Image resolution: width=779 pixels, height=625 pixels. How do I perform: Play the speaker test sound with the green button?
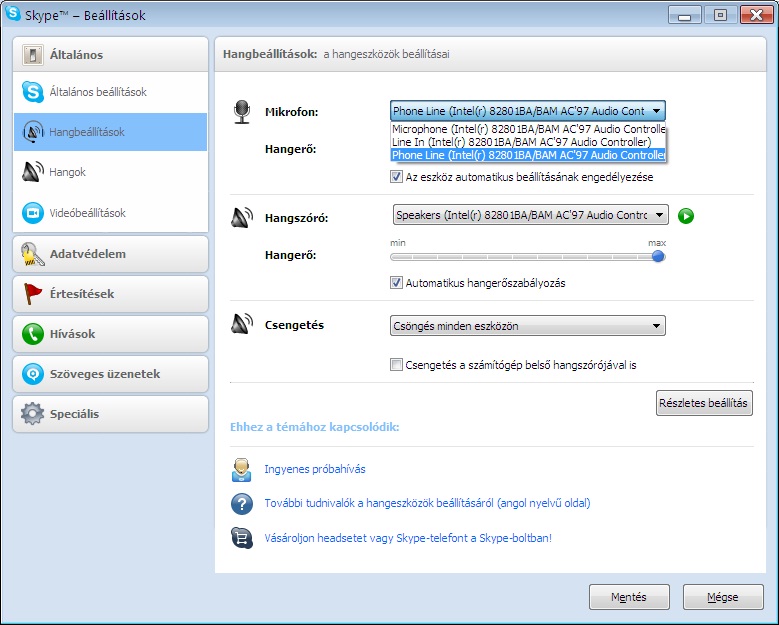coord(686,216)
